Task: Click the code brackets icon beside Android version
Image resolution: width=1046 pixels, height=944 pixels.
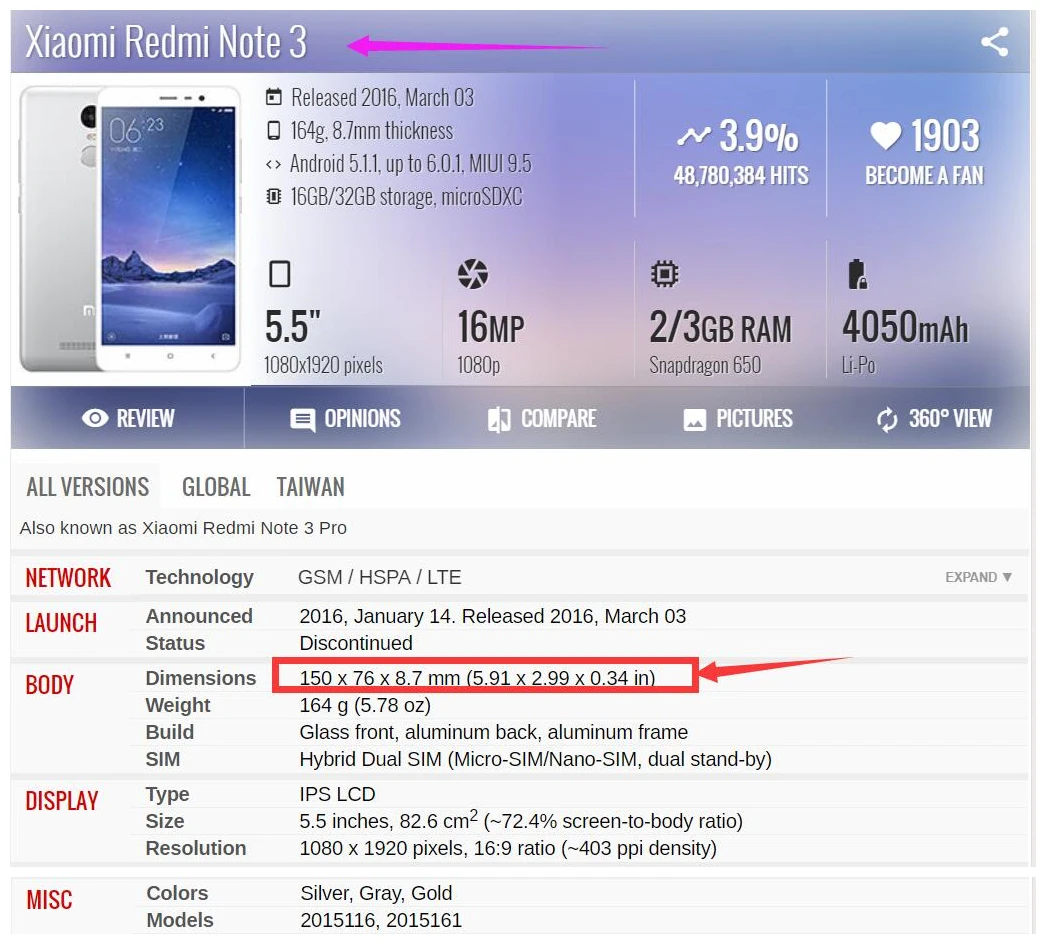Action: [x=274, y=164]
